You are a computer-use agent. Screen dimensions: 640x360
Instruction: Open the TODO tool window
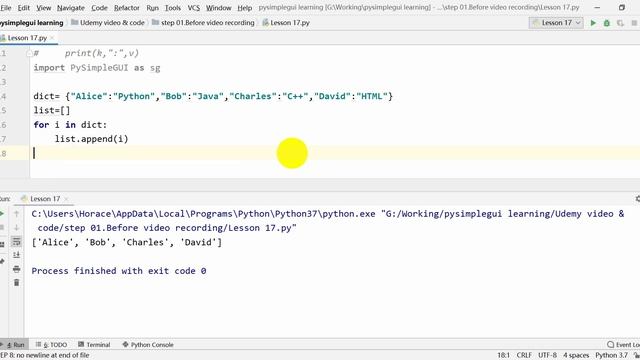pos(51,344)
